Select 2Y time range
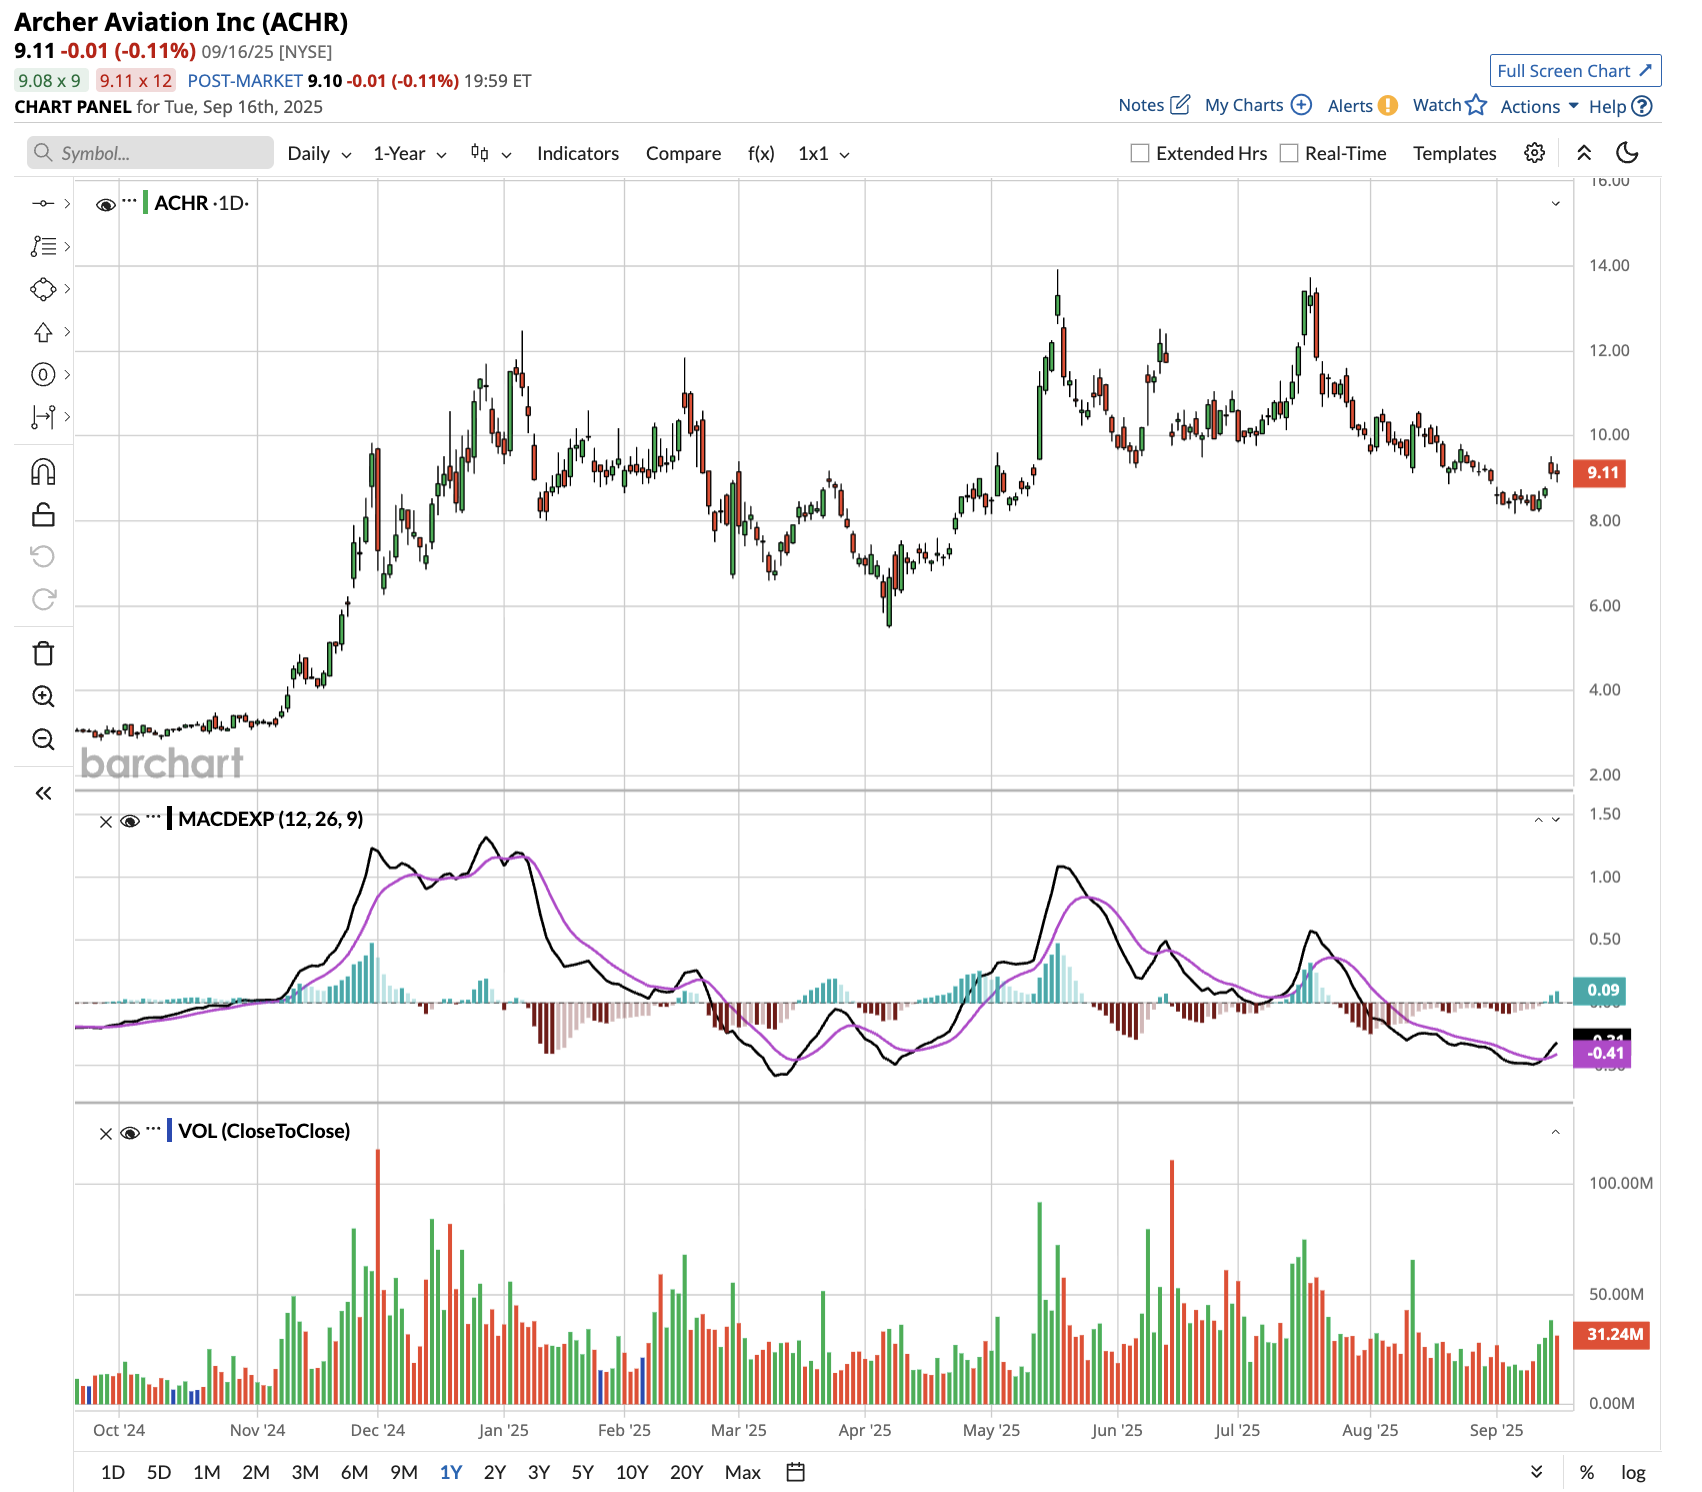 pos(494,1472)
